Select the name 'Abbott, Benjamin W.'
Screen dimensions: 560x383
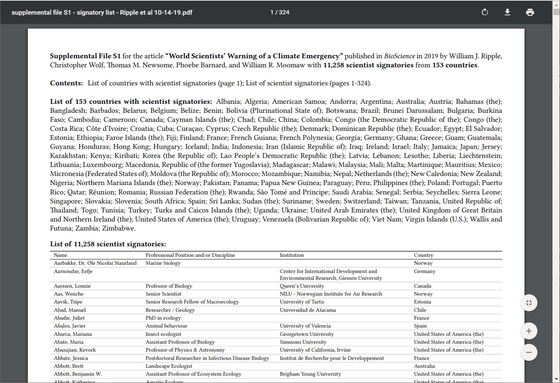[78, 374]
